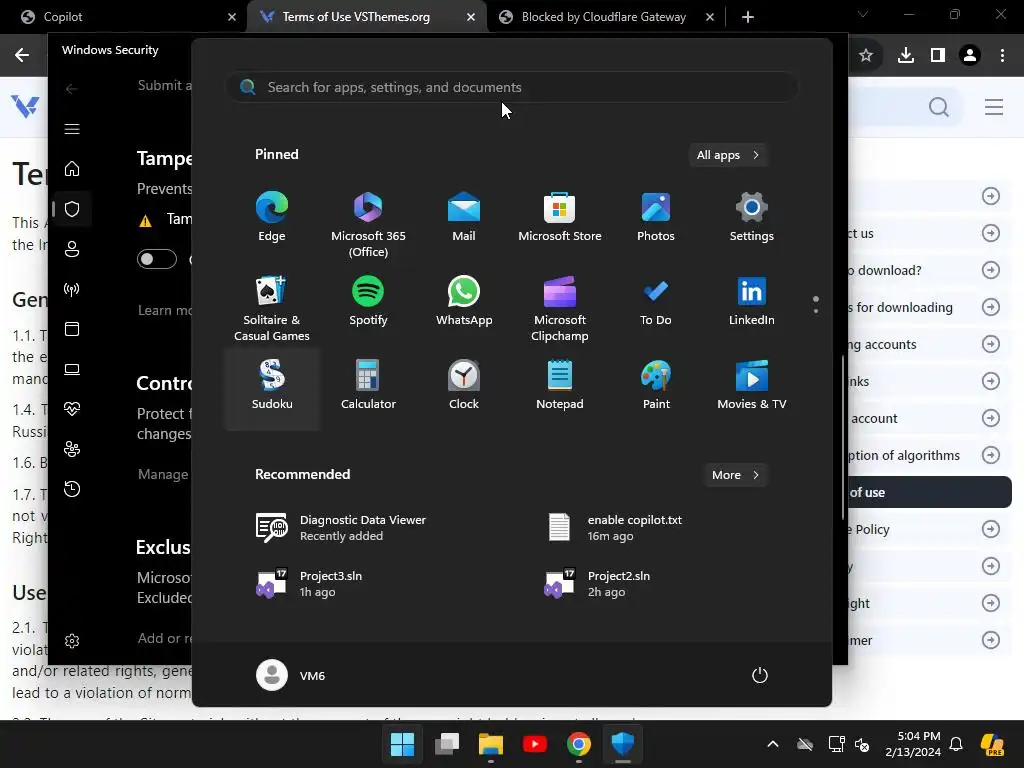Click the Power button in Start menu

(760, 675)
